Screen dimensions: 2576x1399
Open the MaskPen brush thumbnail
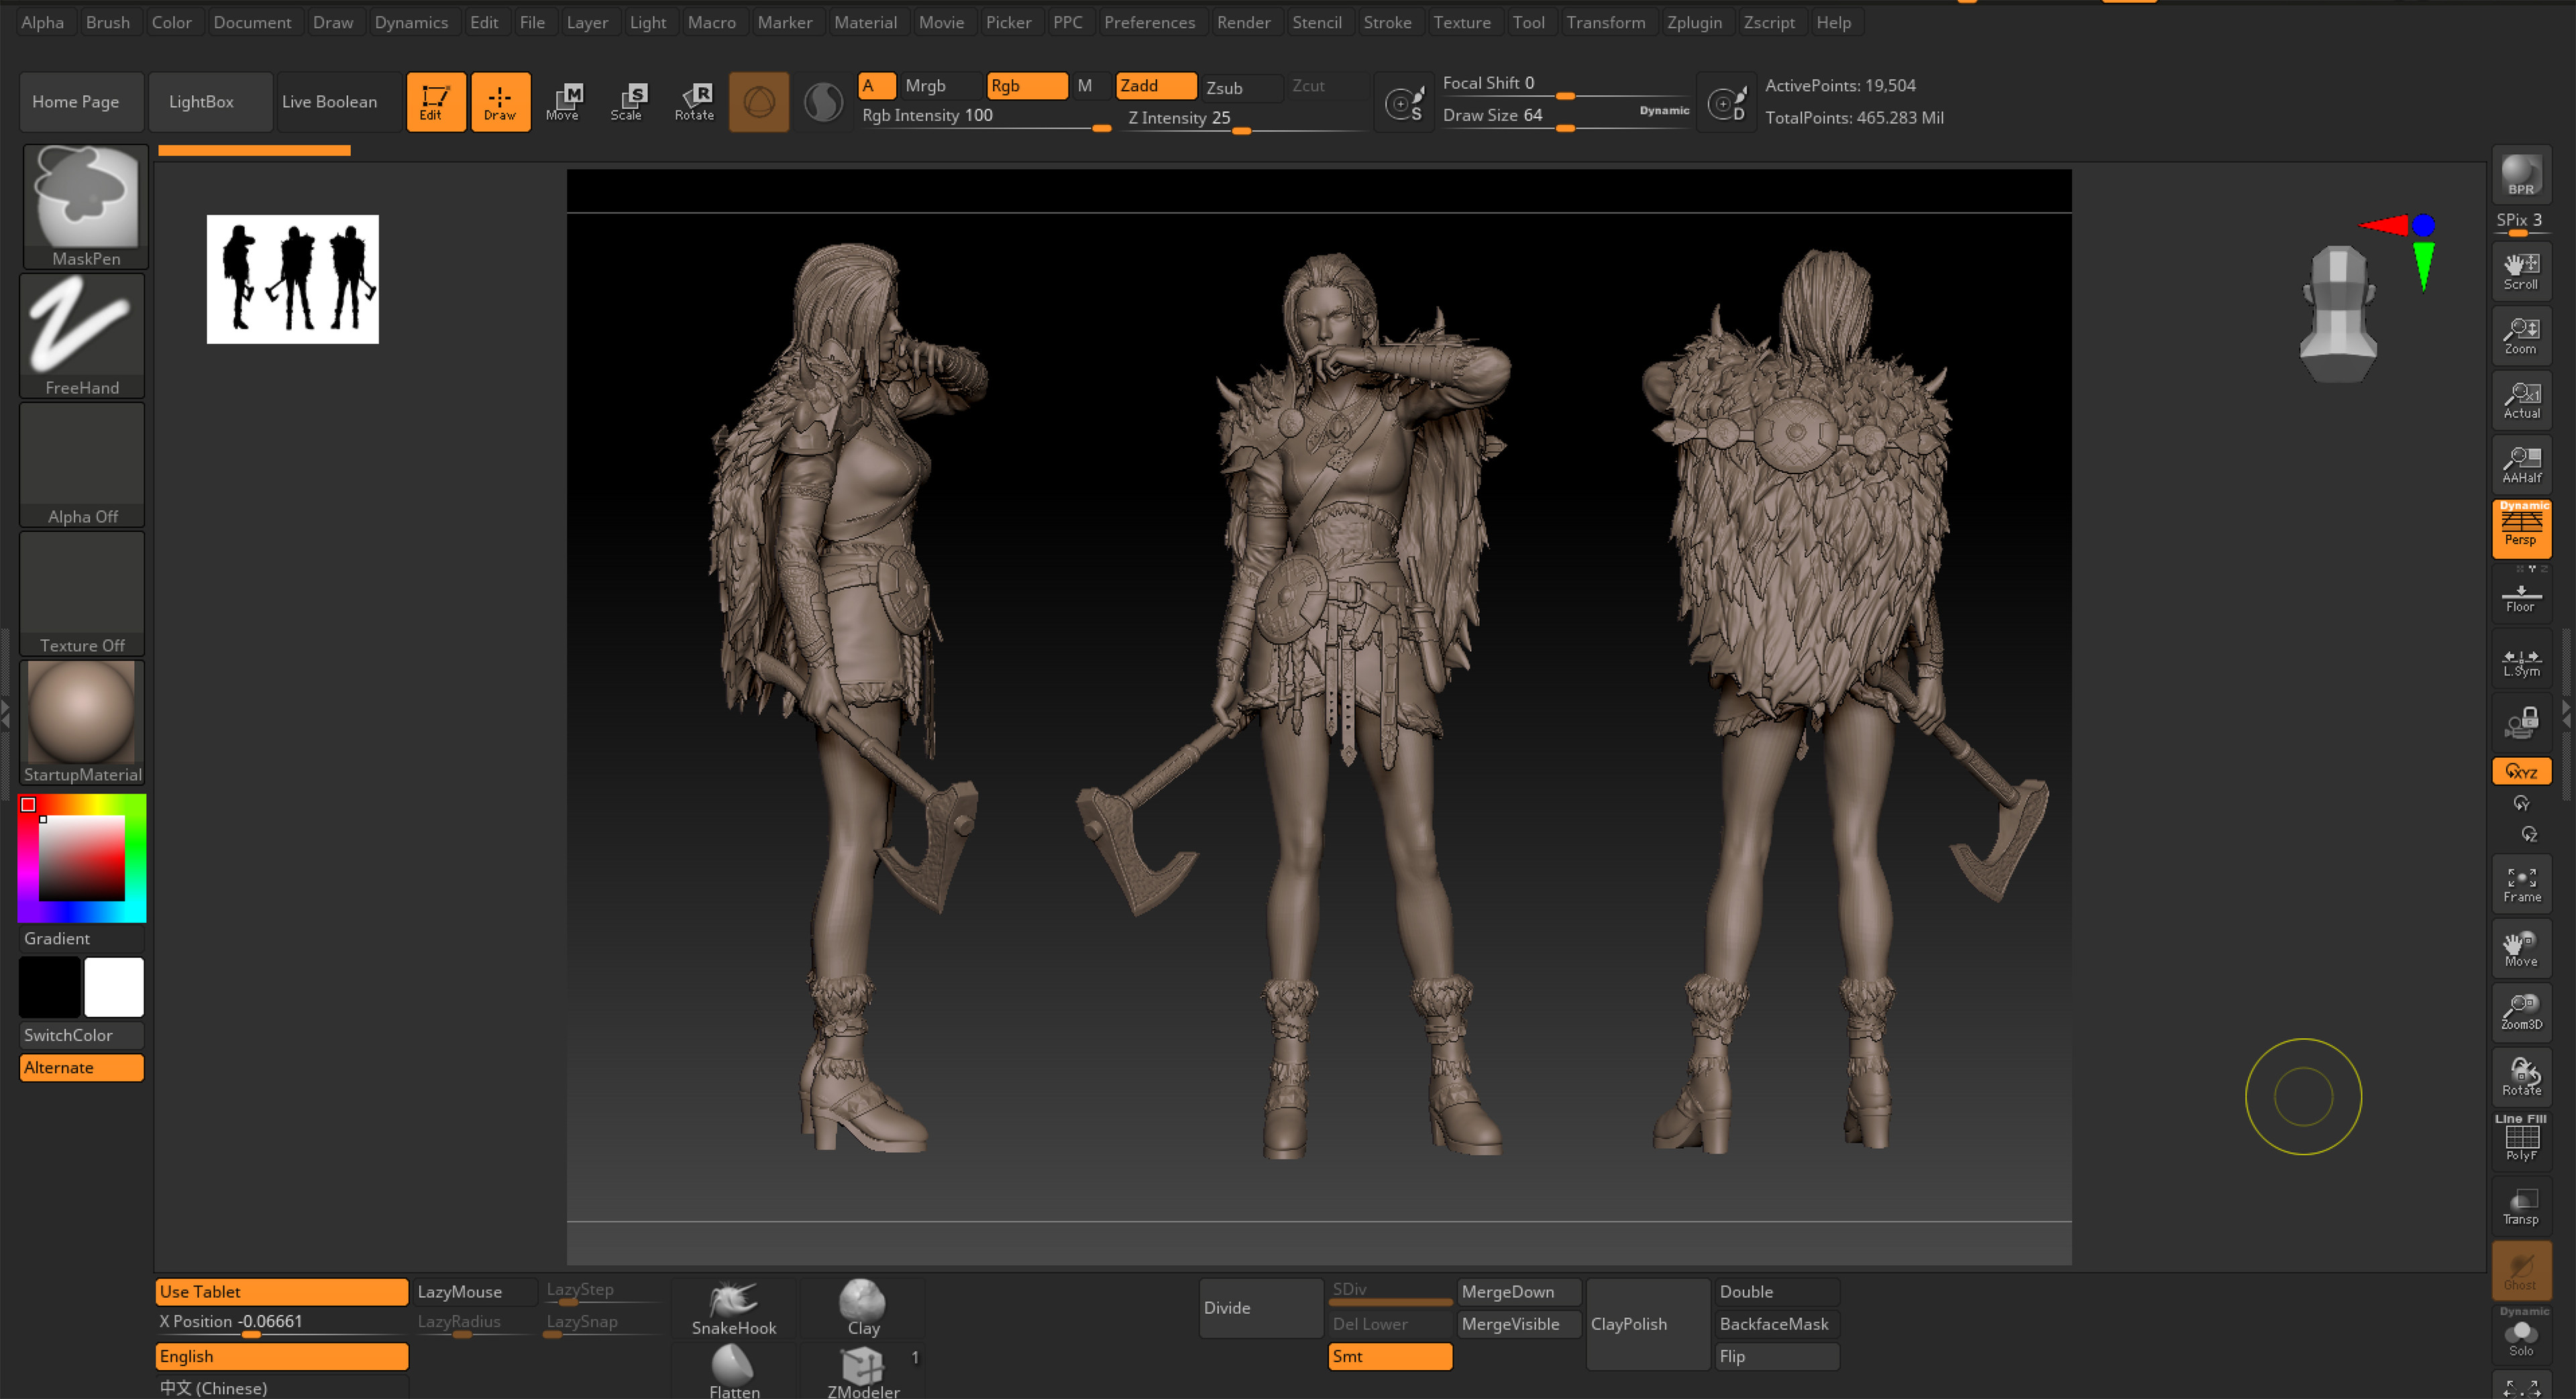click(85, 206)
